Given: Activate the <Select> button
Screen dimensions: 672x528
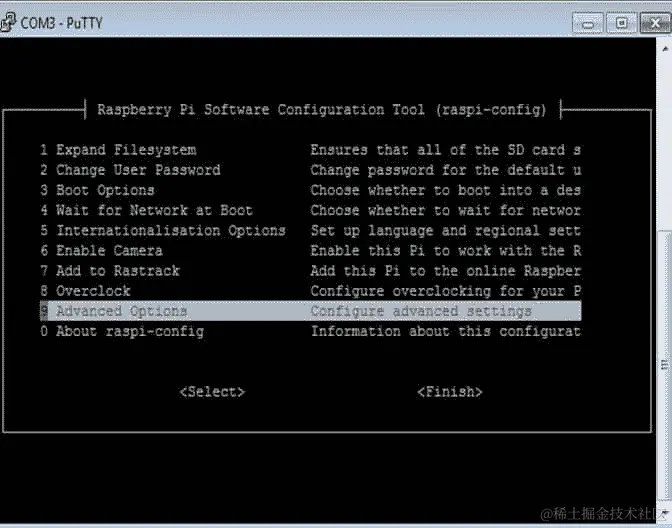Looking at the screenshot, I should pos(212,392).
